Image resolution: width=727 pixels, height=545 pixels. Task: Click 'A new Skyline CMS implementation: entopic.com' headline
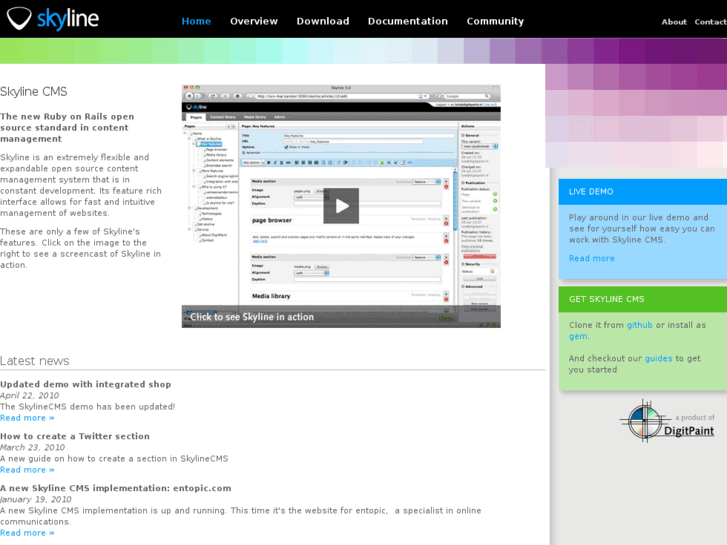click(115, 488)
